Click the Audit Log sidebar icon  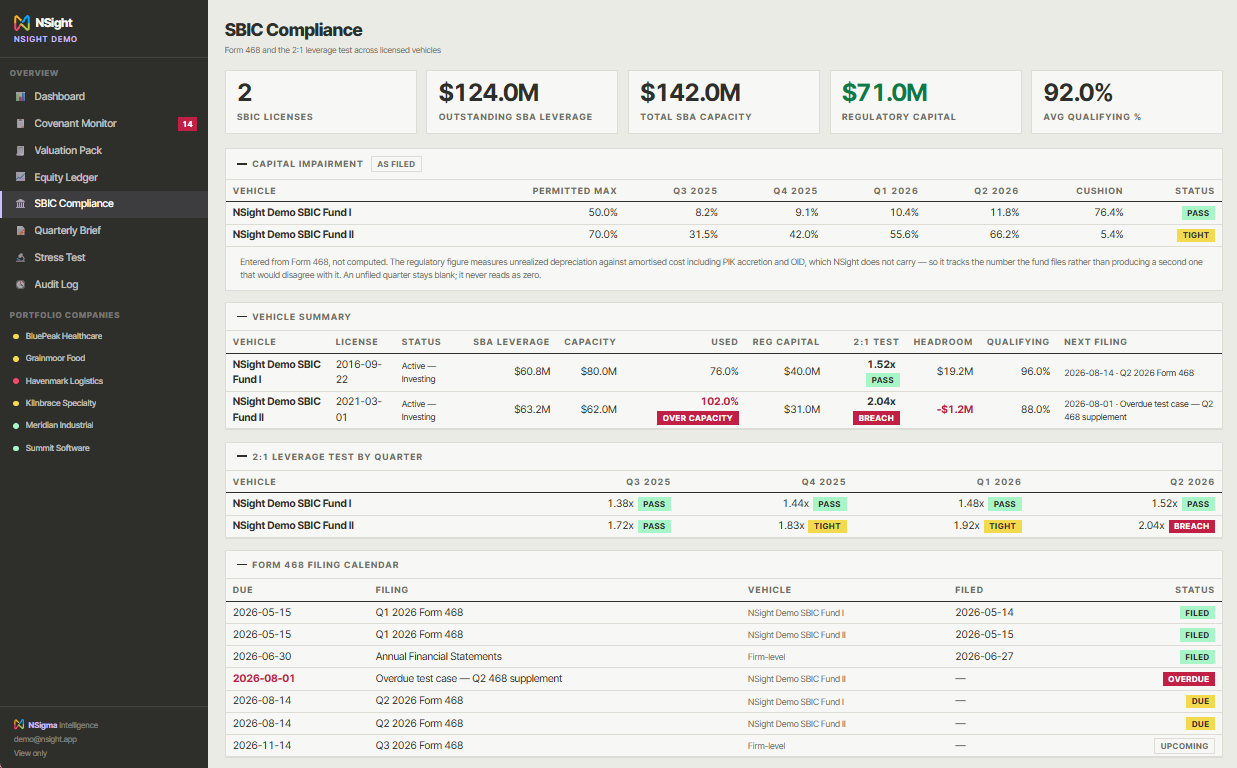pyautogui.click(x=21, y=285)
